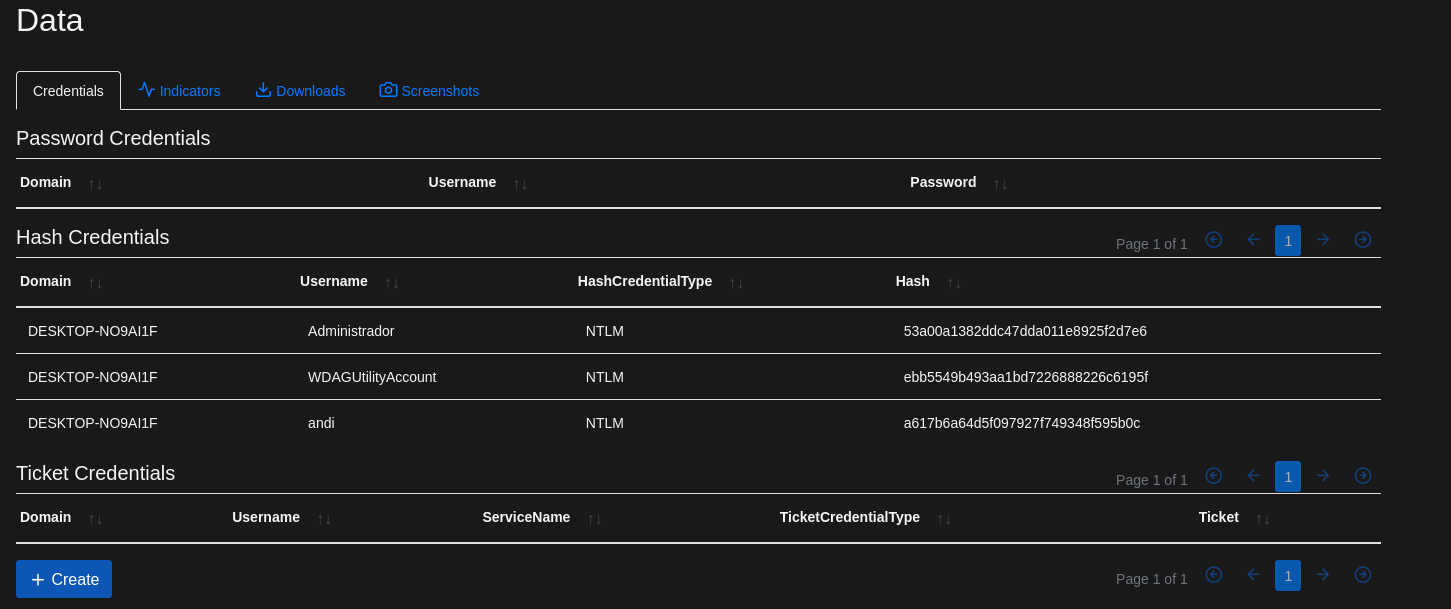1451x609 pixels.
Task: Open the Screenshots tab
Action: (429, 91)
